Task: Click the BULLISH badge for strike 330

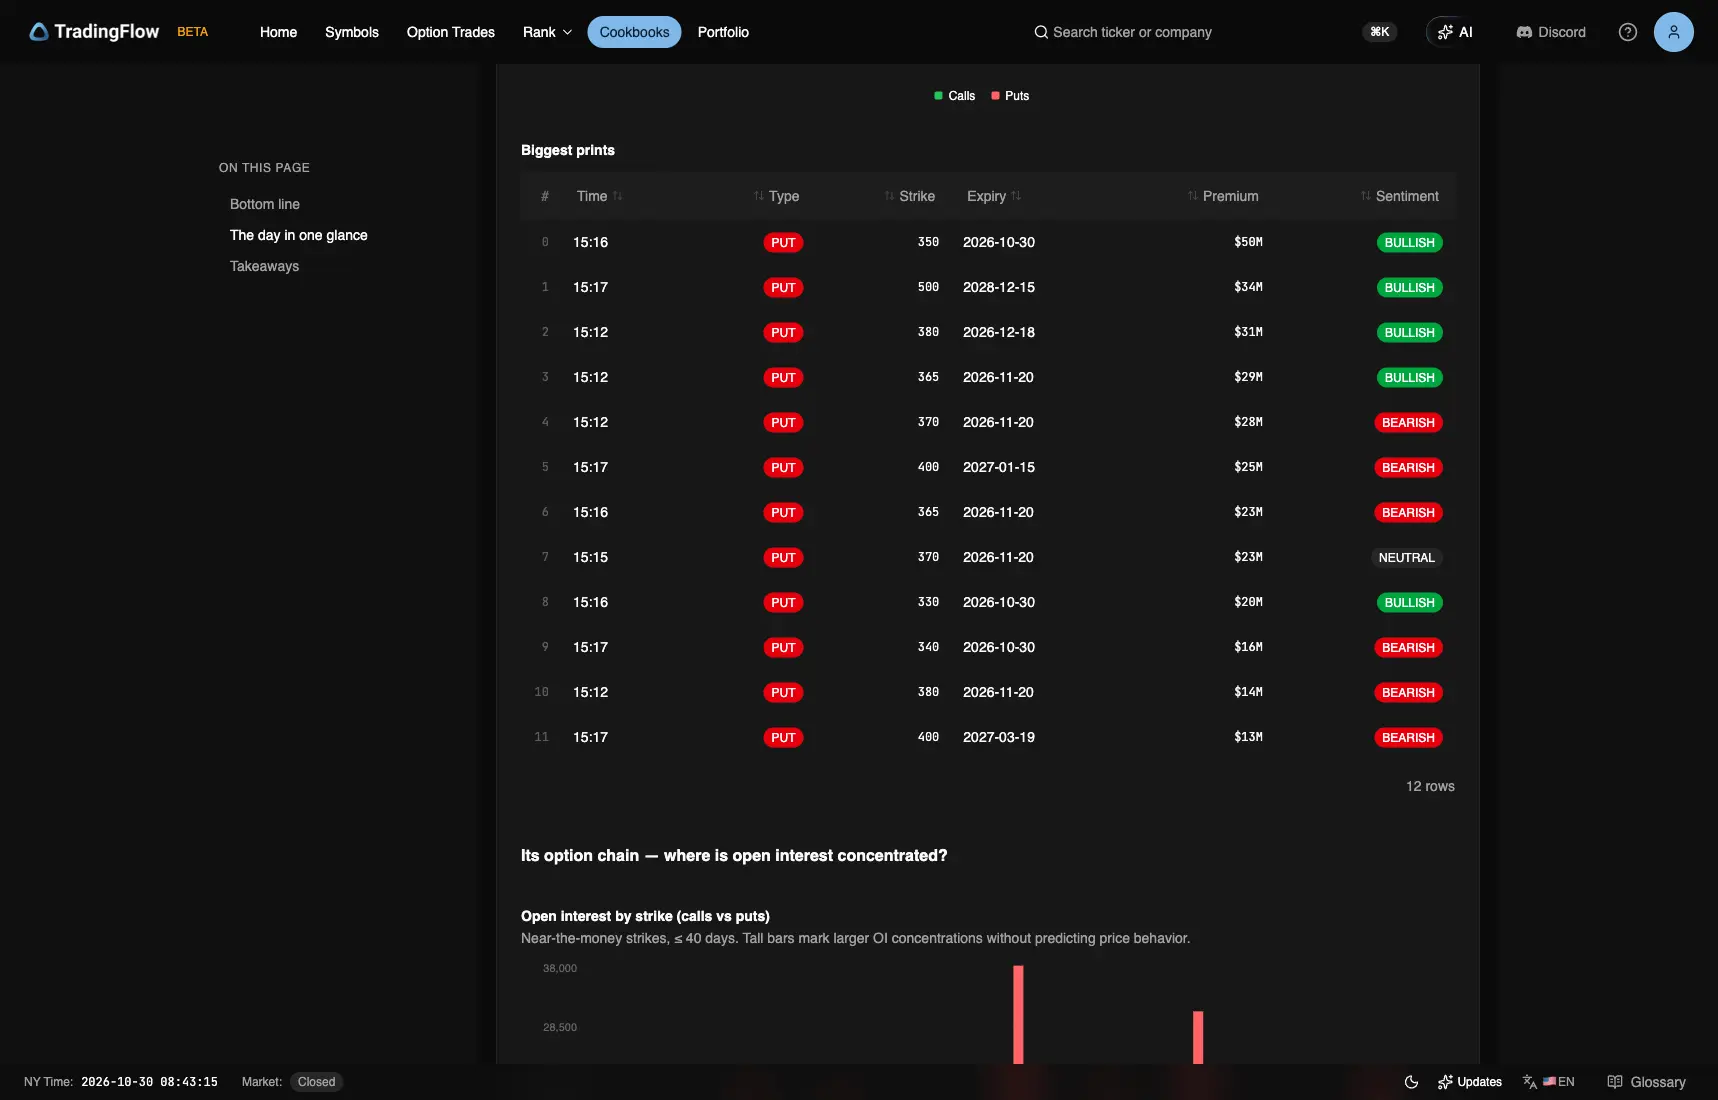Action: pyautogui.click(x=1409, y=603)
